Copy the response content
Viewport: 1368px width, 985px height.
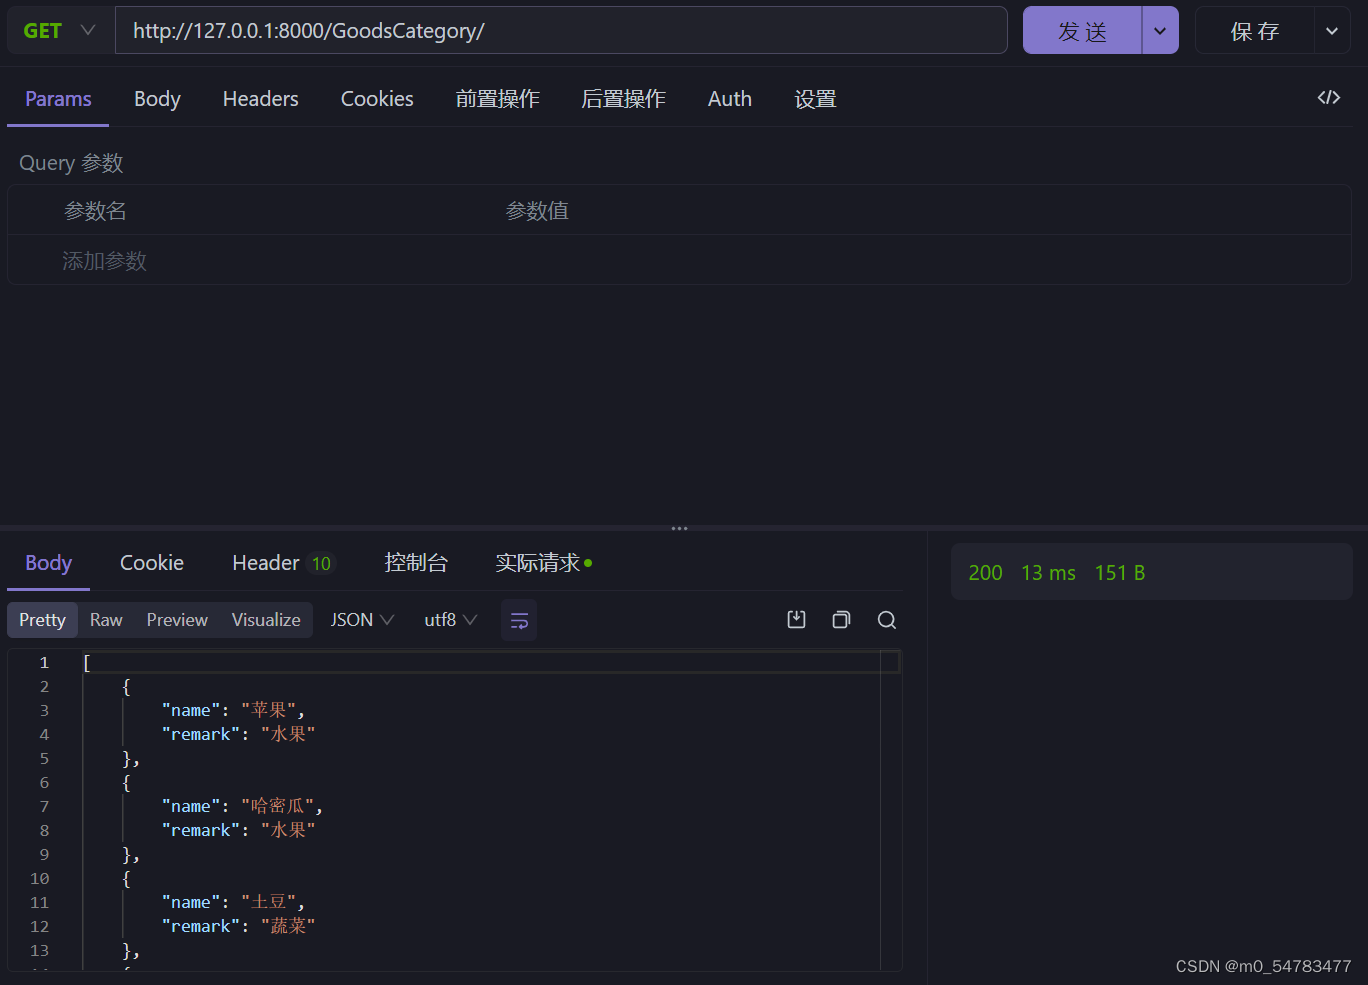pyautogui.click(x=841, y=620)
